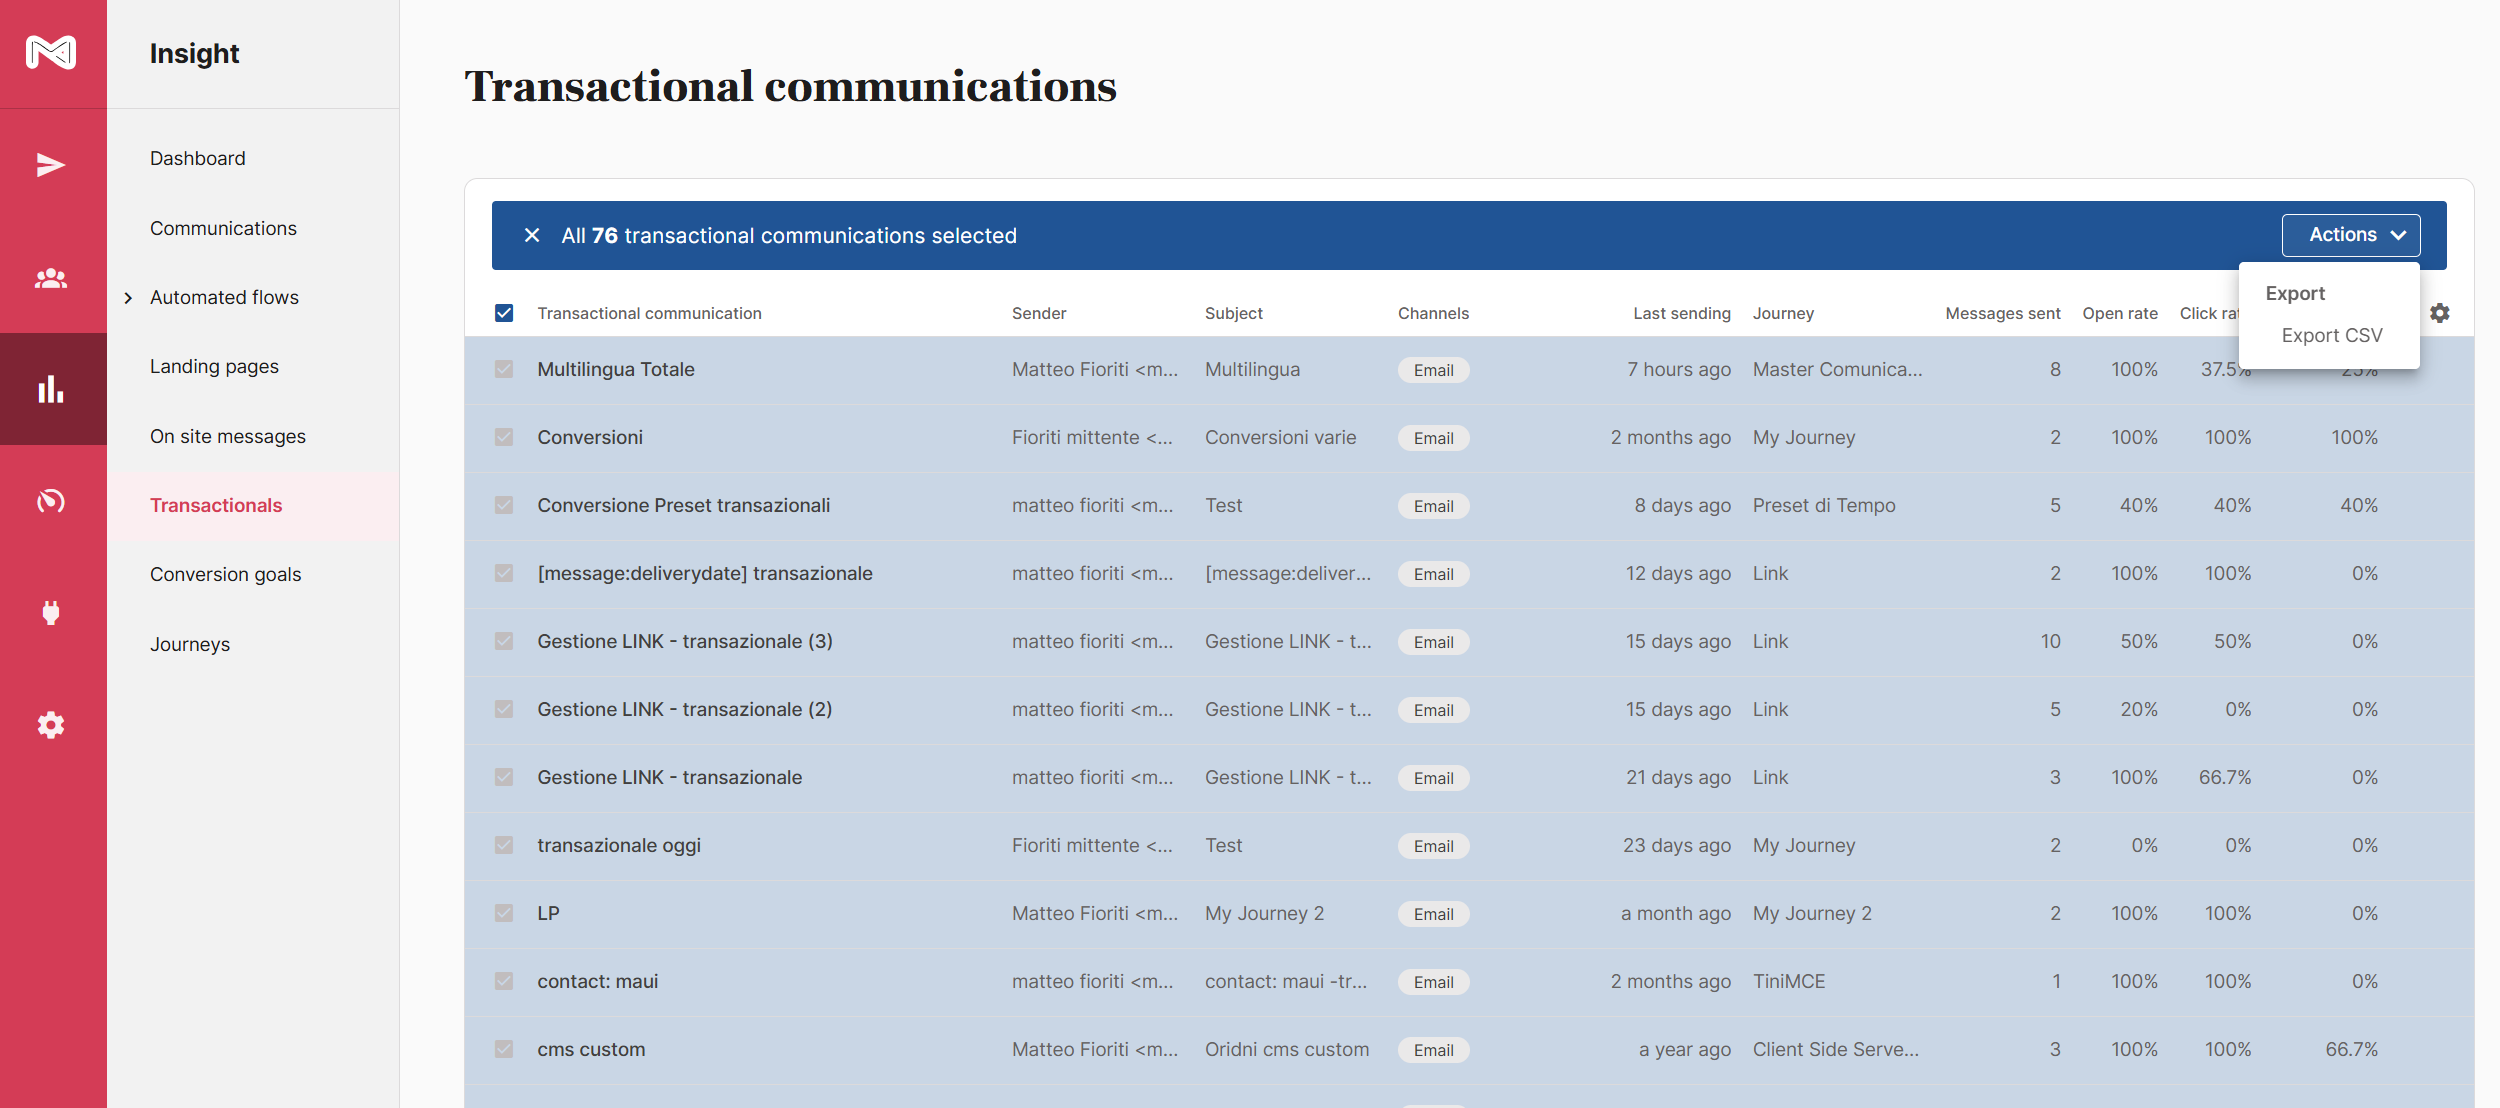Click the send paper plane sidebar icon
The width and height of the screenshot is (2500, 1108).
51,165
